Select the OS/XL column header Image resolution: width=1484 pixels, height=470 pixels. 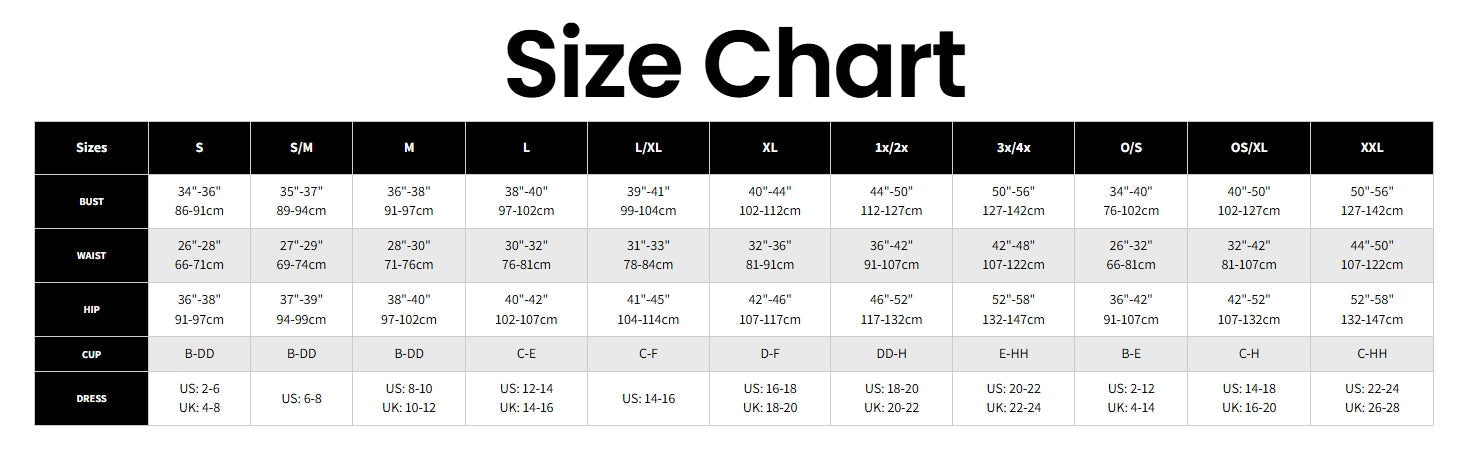1249,148
